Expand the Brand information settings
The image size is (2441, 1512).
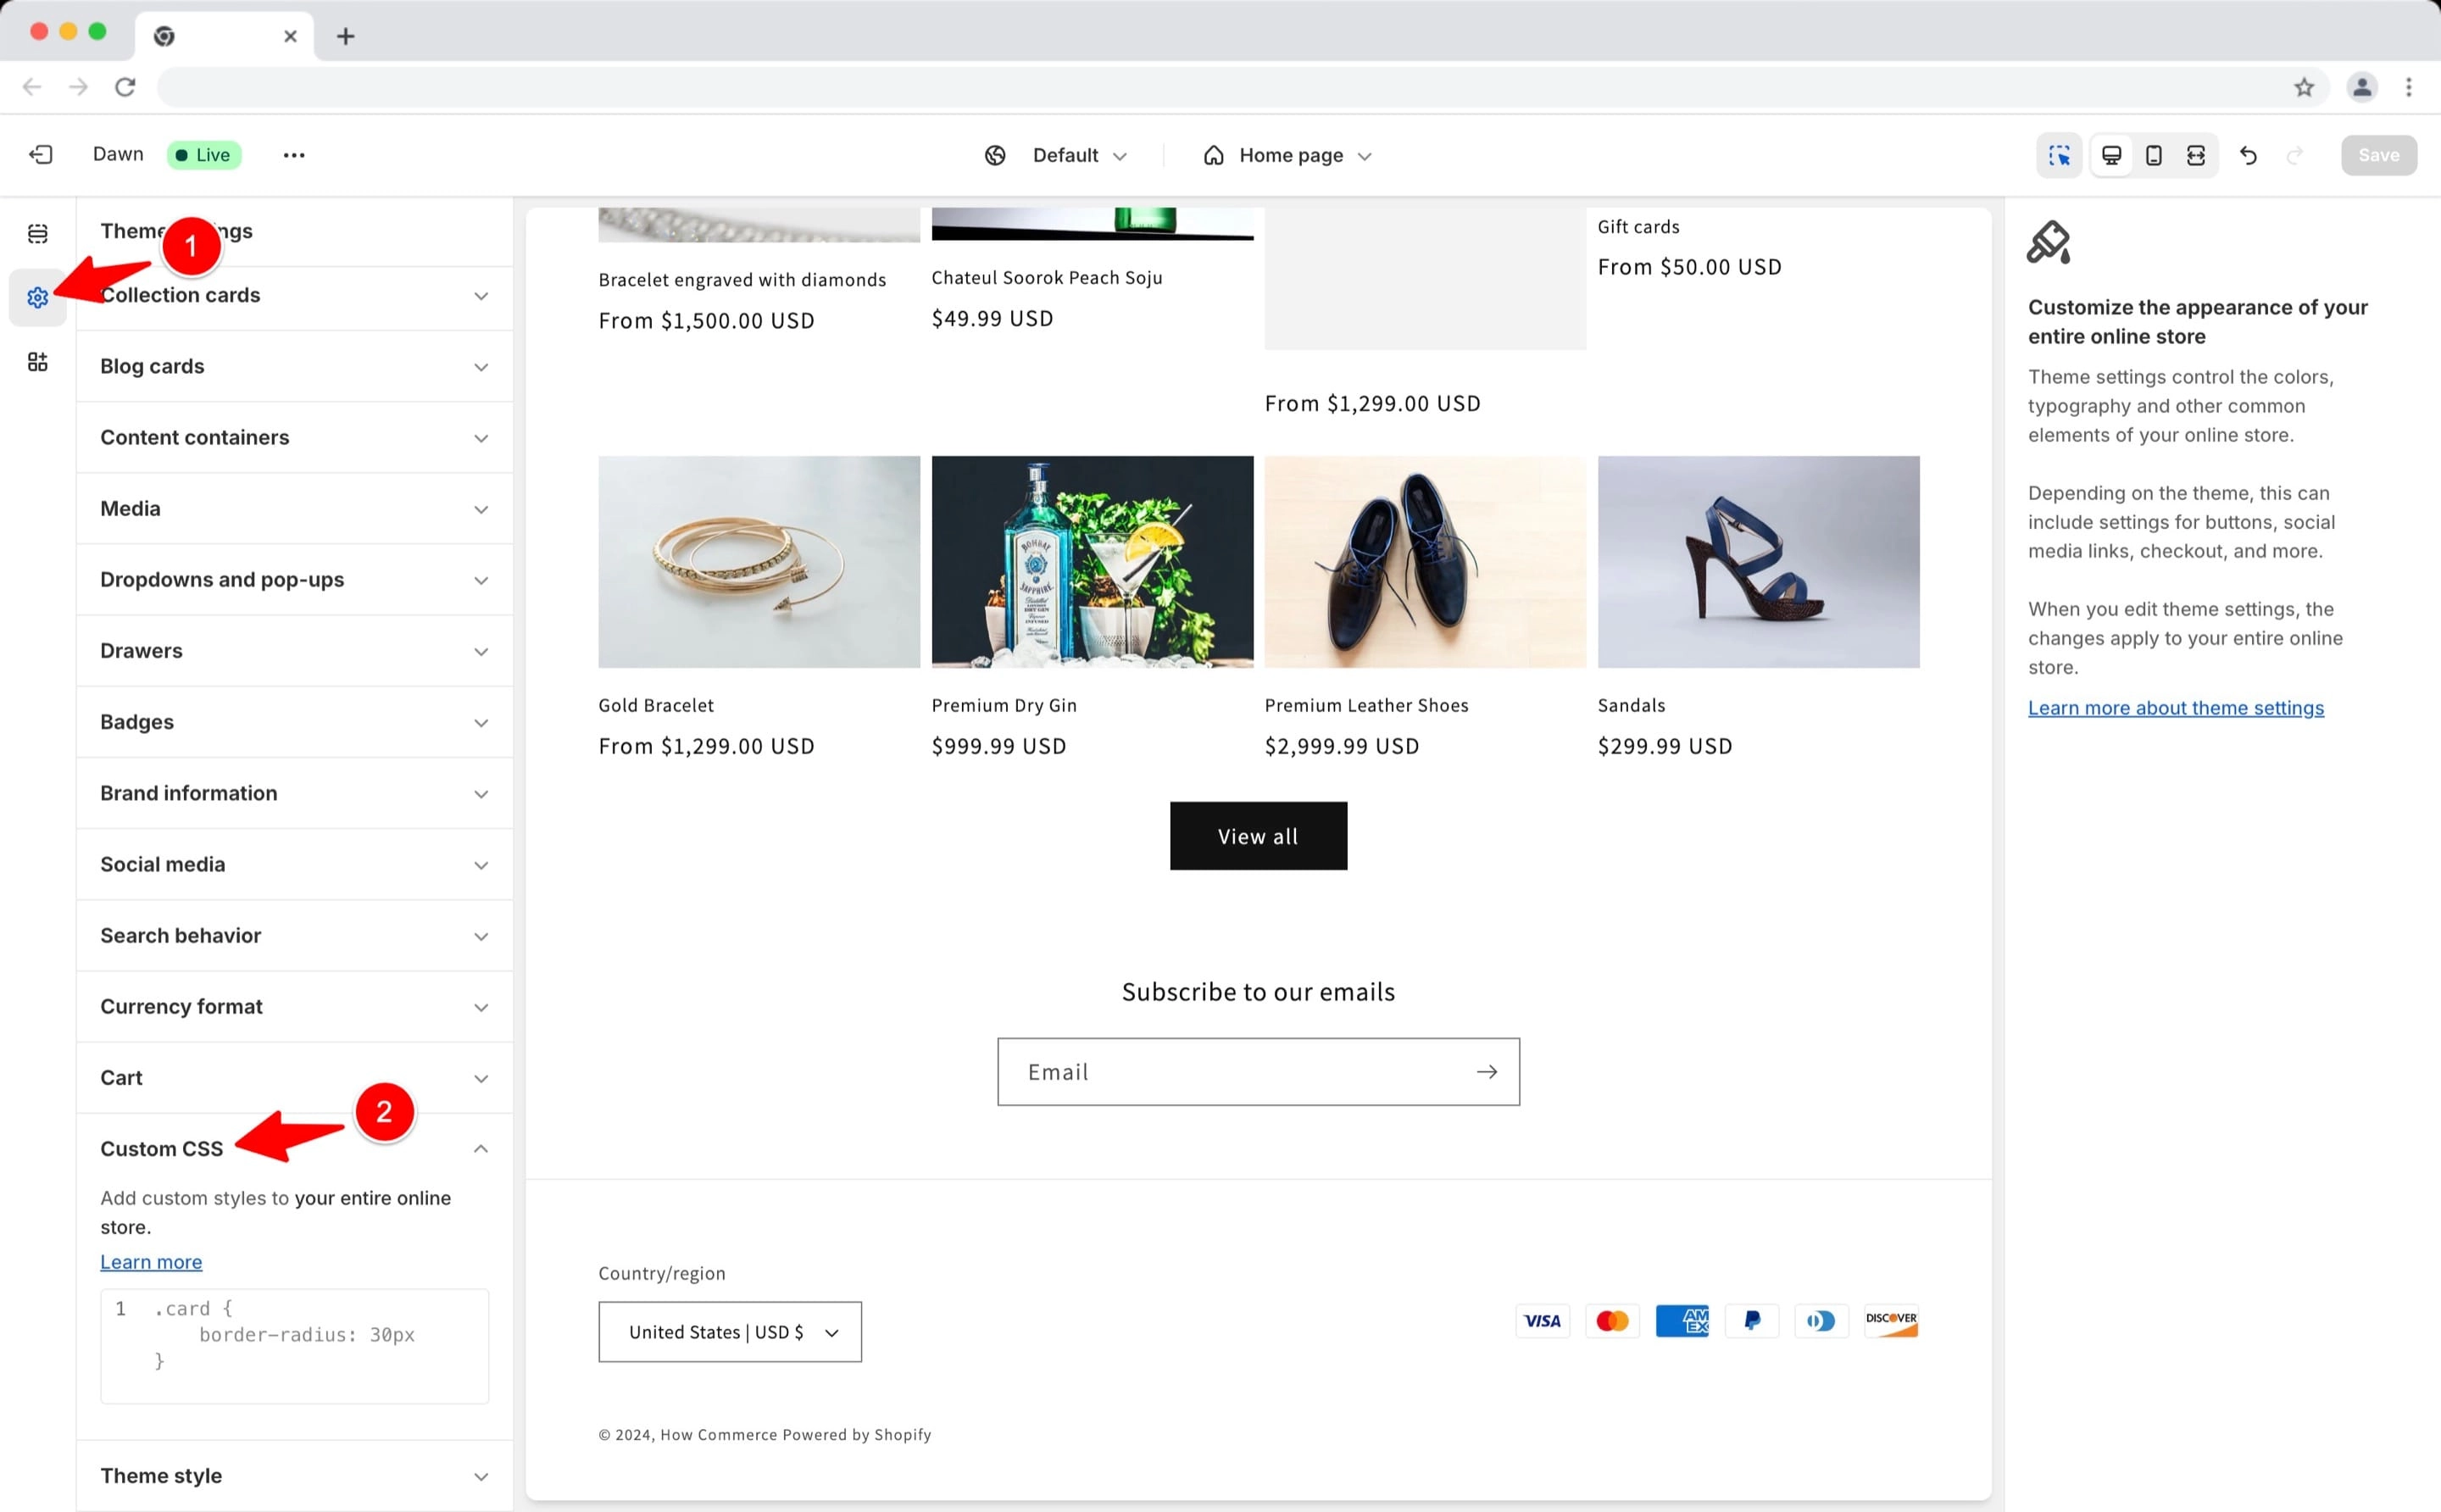coord(294,792)
